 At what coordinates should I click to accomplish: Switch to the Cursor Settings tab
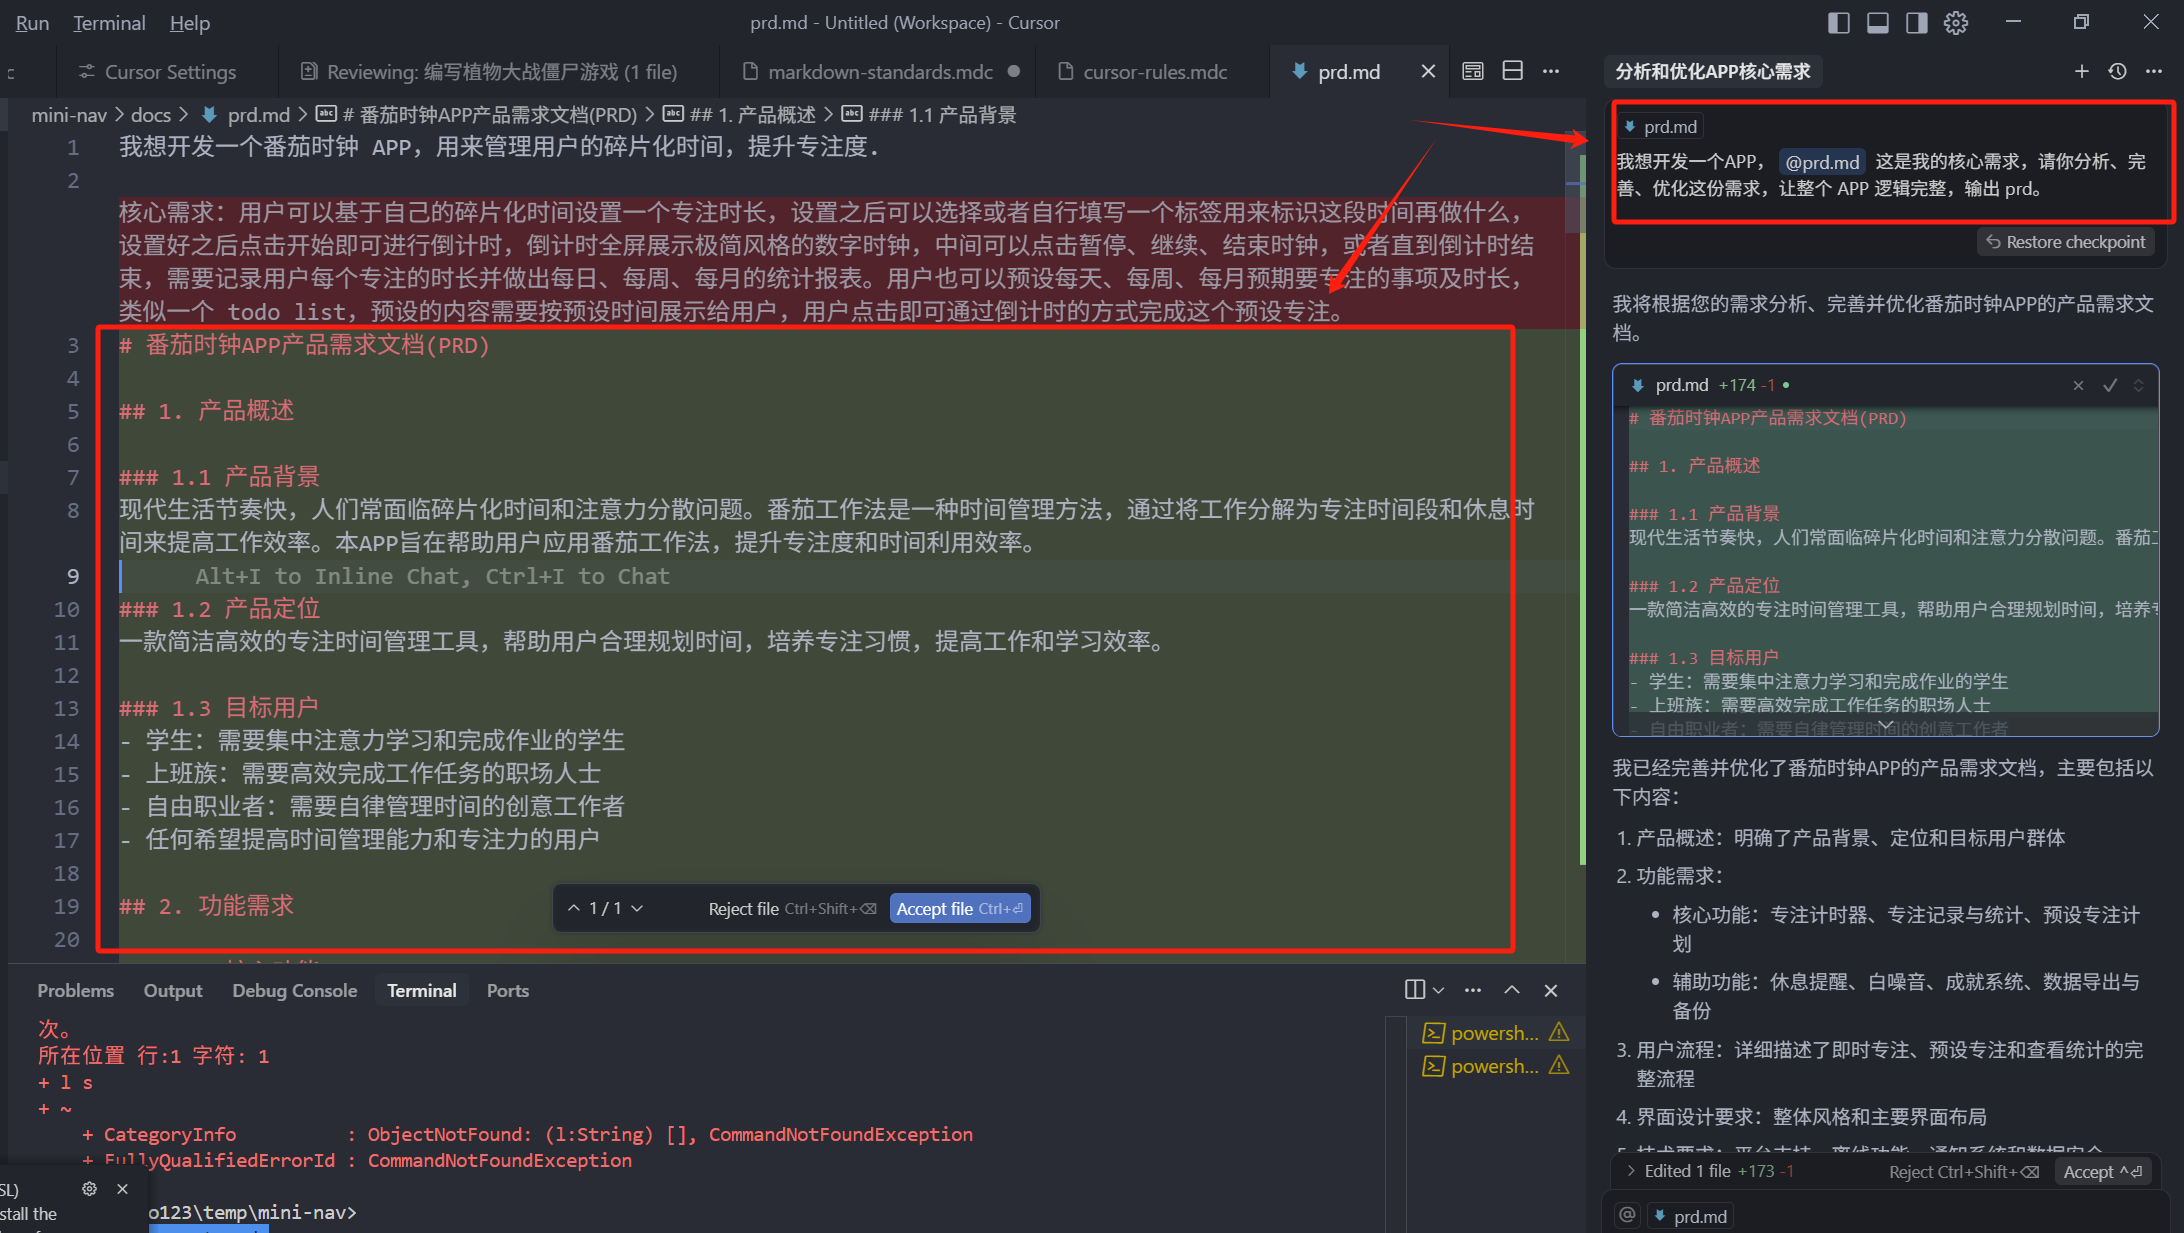pos(158,71)
